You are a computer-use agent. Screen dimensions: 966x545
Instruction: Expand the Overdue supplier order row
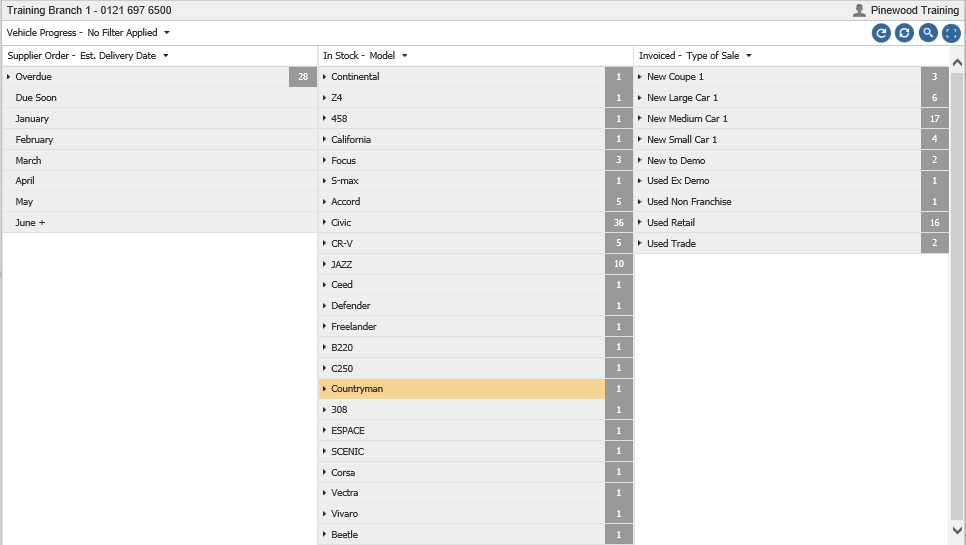[9, 77]
